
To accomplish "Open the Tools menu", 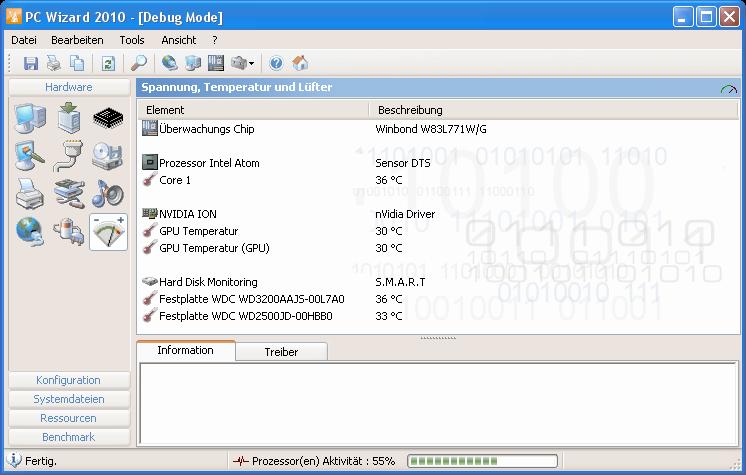I will pos(132,40).
